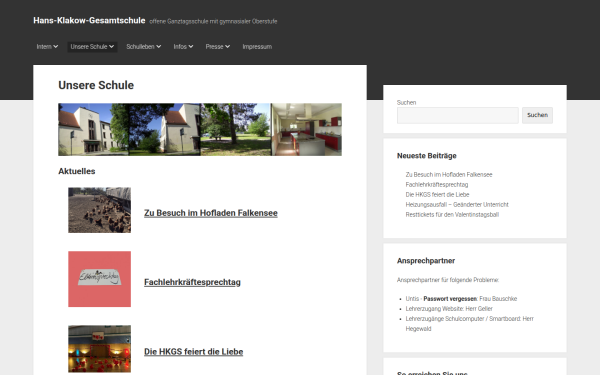Open 'Zu Besuch im Hofladen Falkensee' headline
600x375 pixels.
coord(211,213)
